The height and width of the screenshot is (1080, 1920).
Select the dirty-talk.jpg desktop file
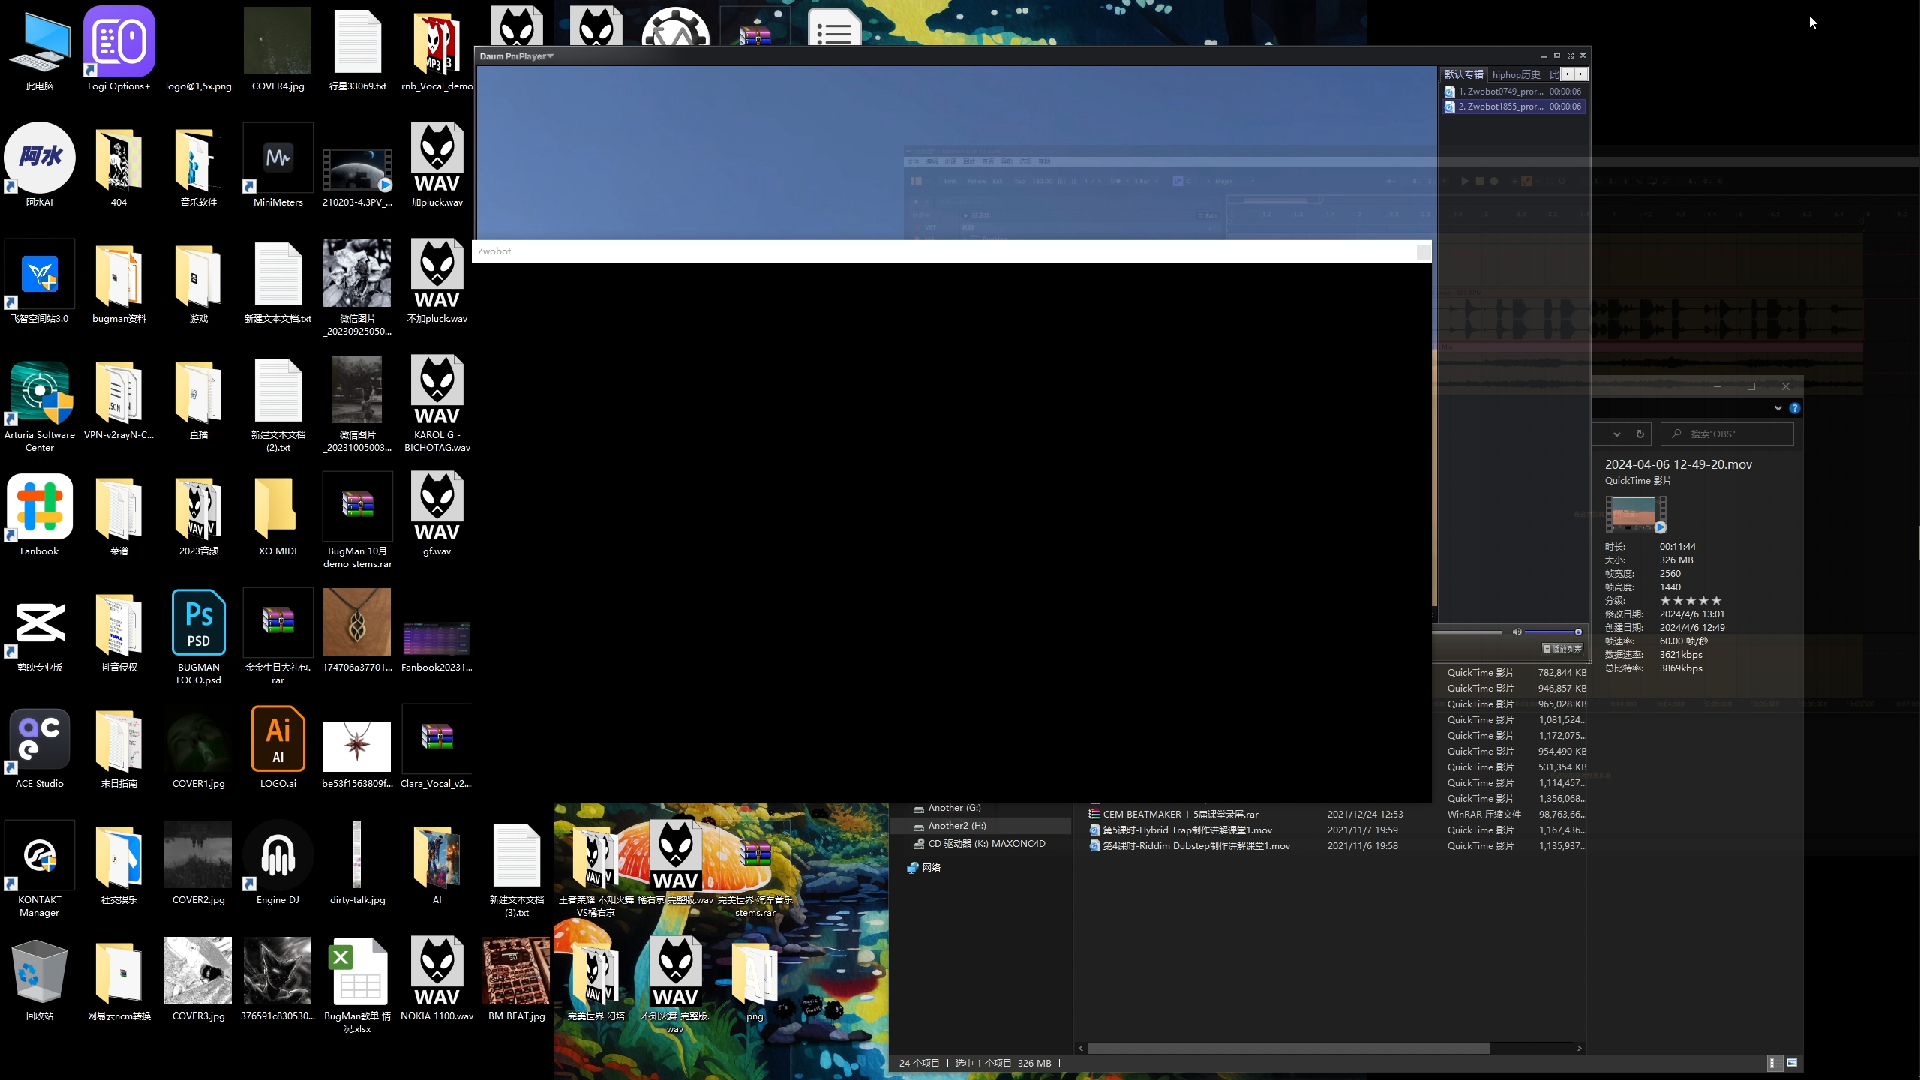pos(357,864)
